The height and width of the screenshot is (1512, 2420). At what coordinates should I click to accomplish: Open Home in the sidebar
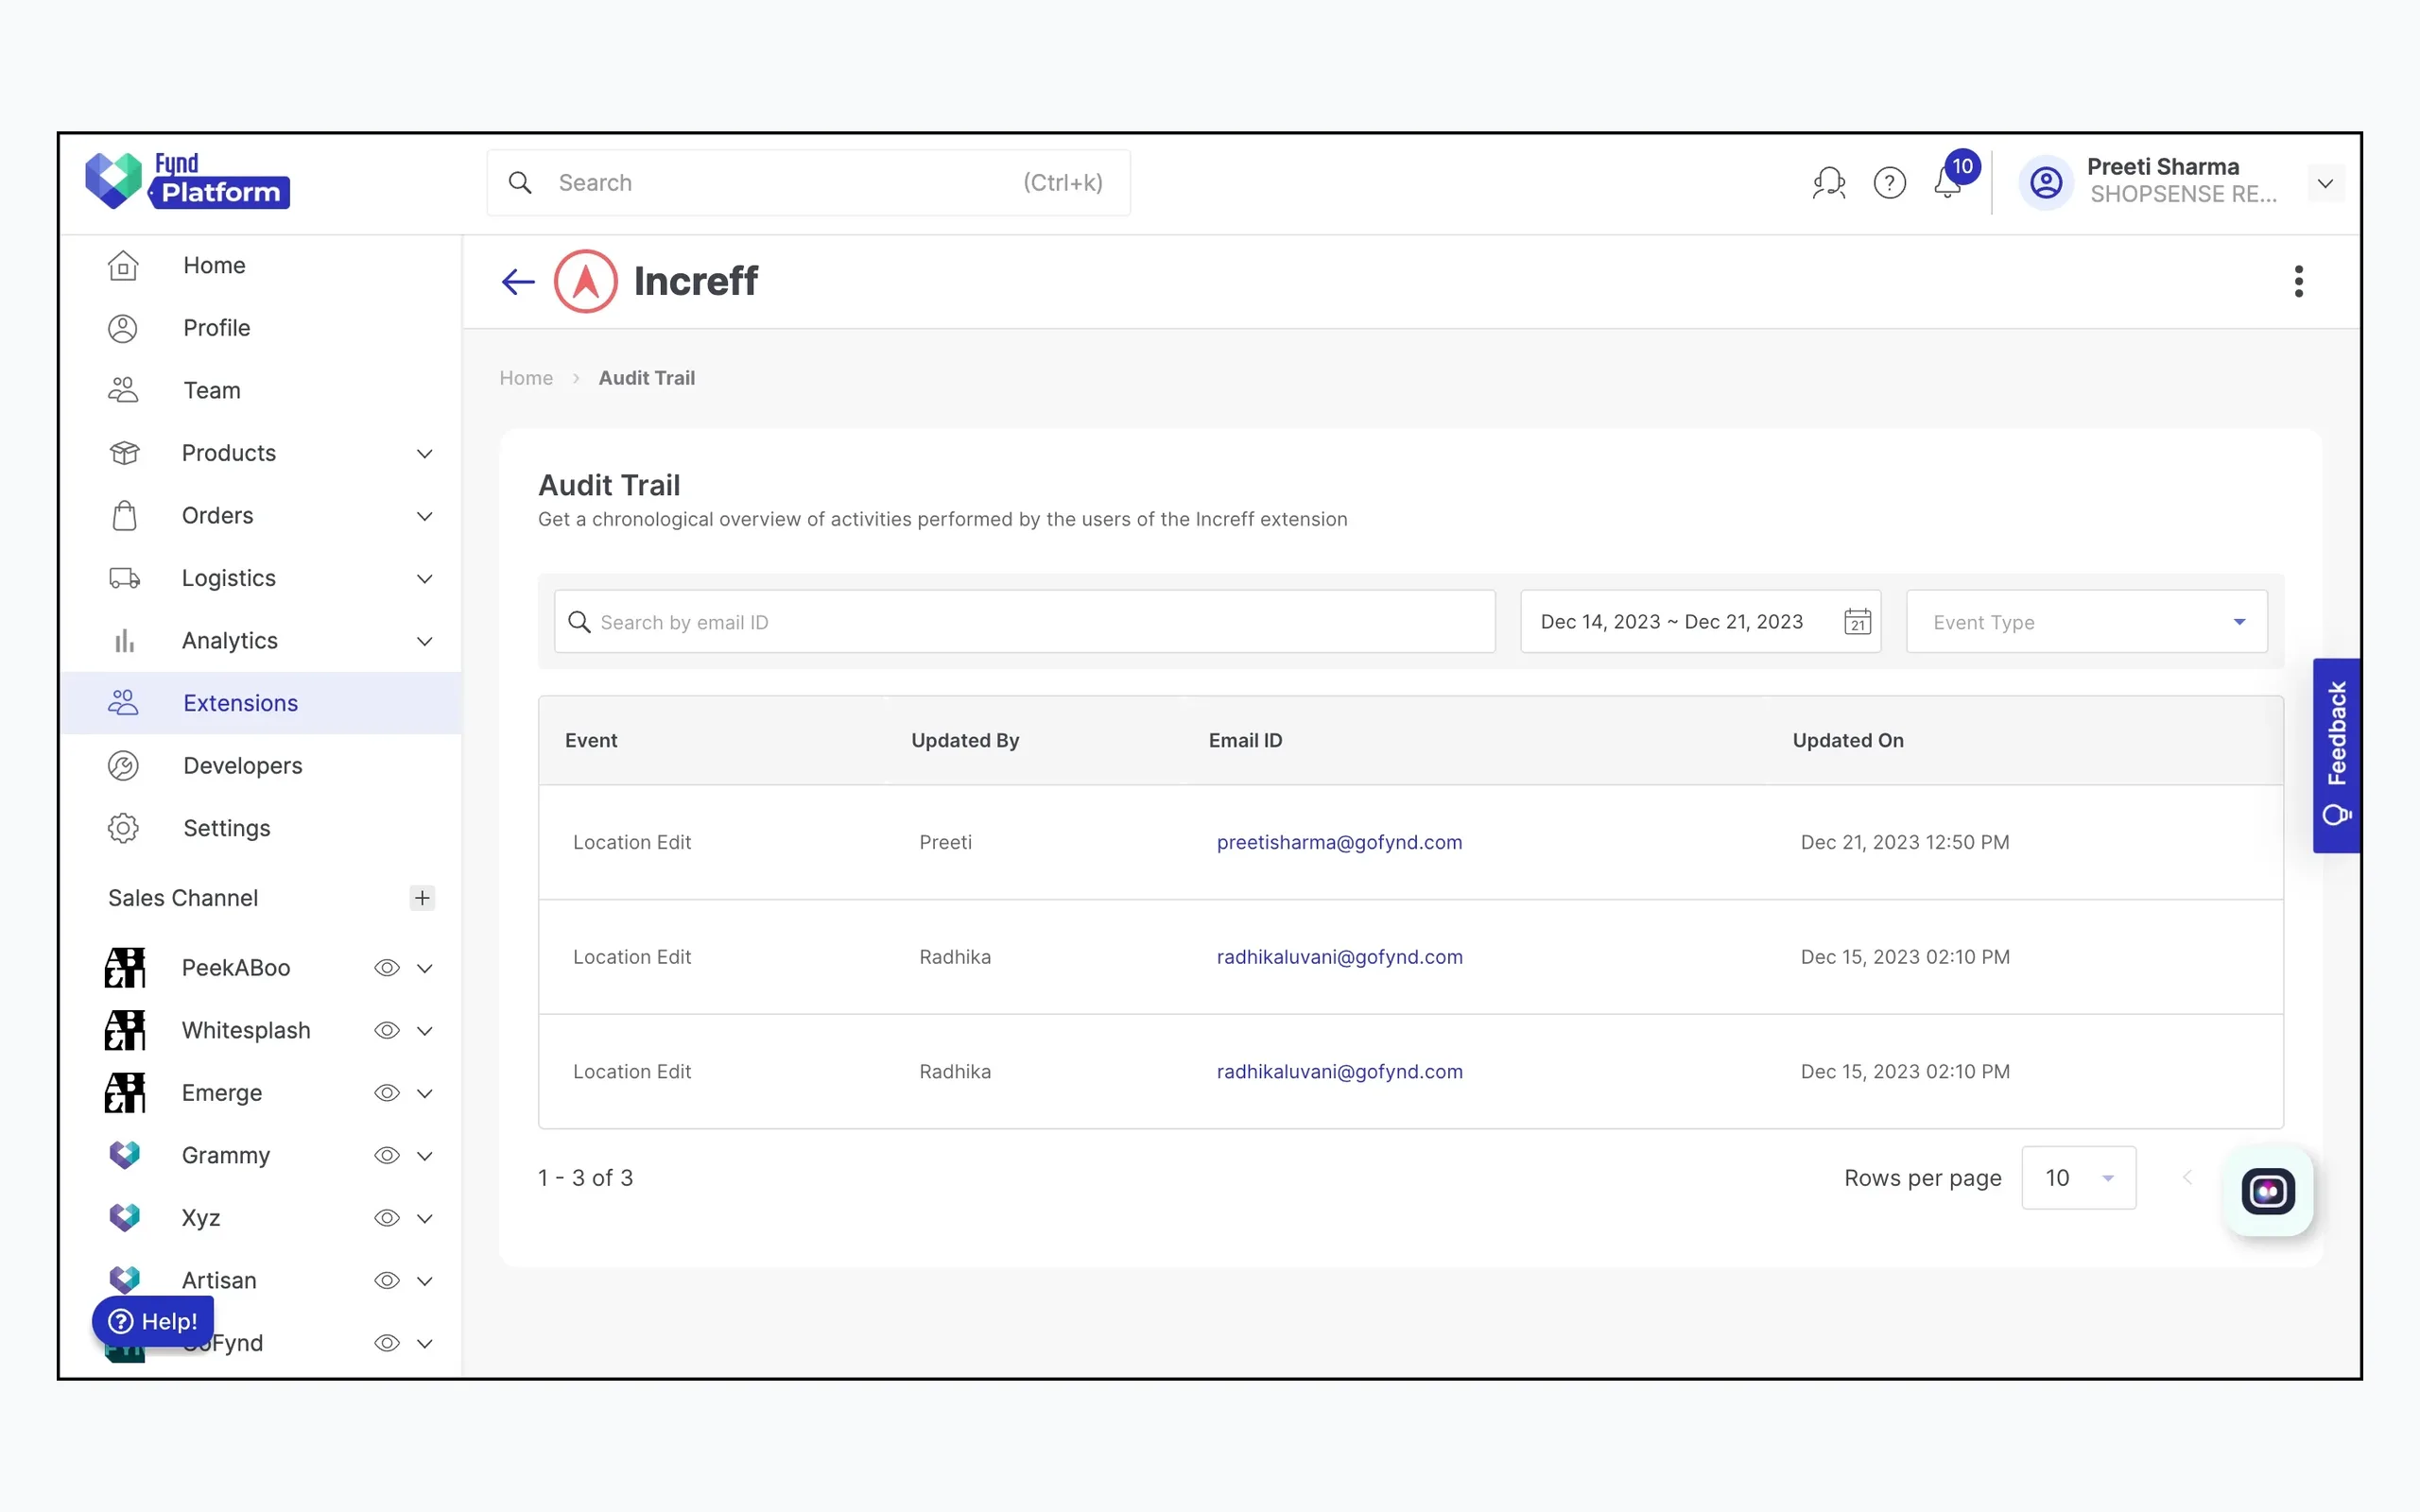[261, 266]
